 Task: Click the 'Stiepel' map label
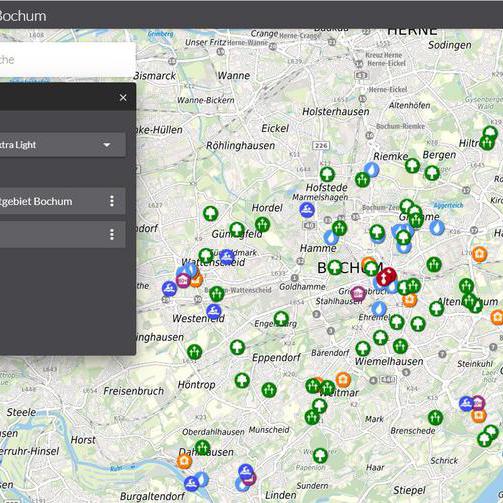[x=409, y=490]
